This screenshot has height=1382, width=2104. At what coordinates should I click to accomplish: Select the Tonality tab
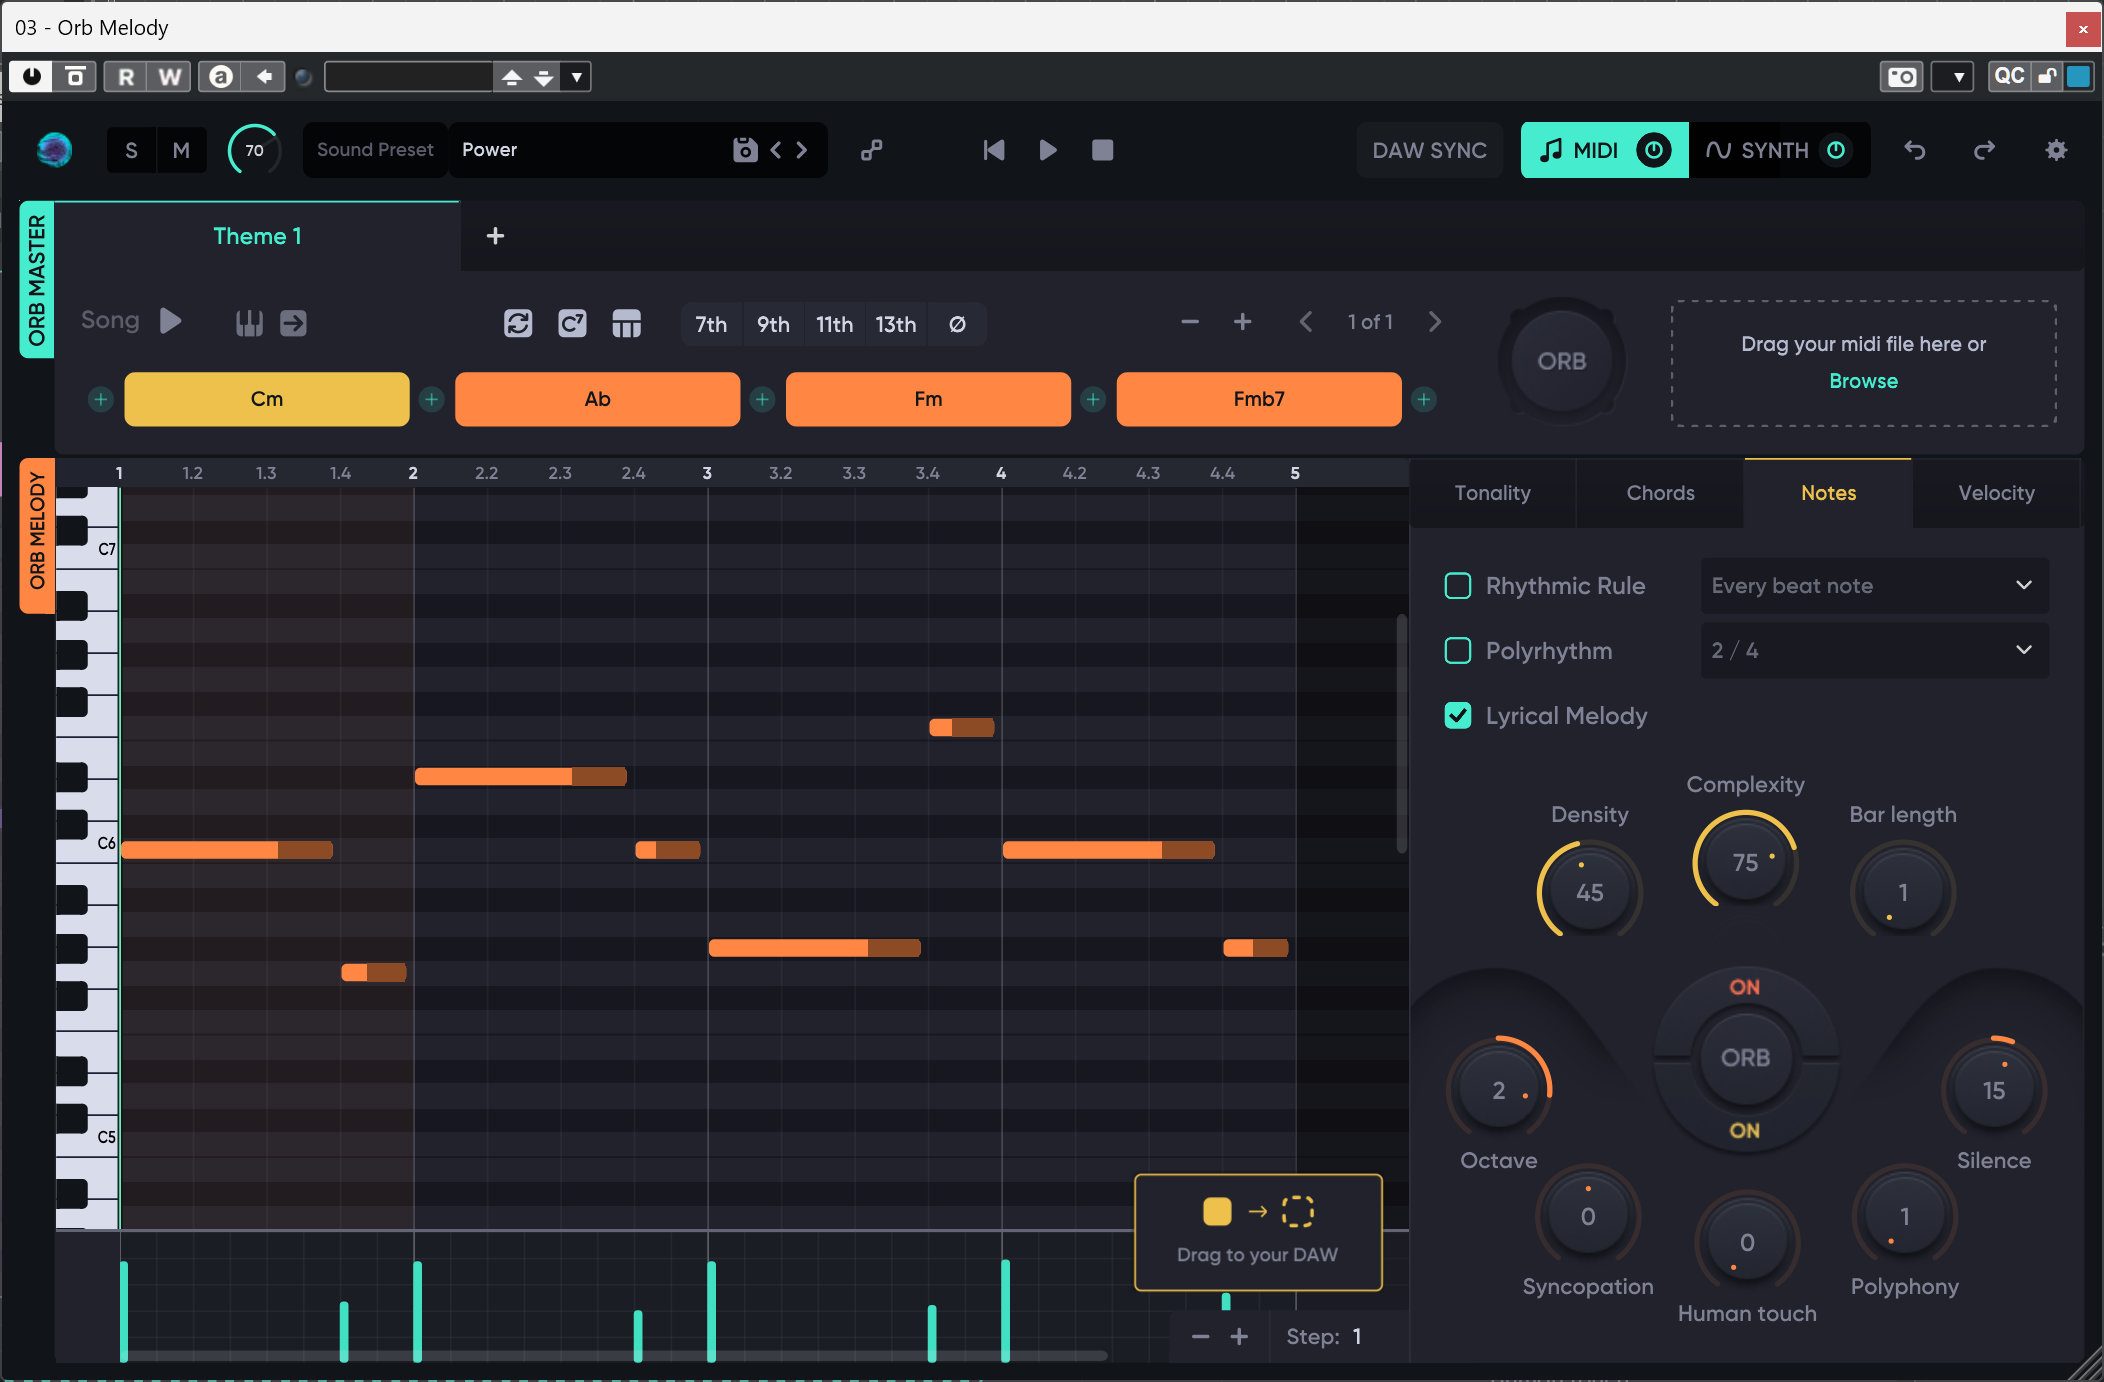1492,492
